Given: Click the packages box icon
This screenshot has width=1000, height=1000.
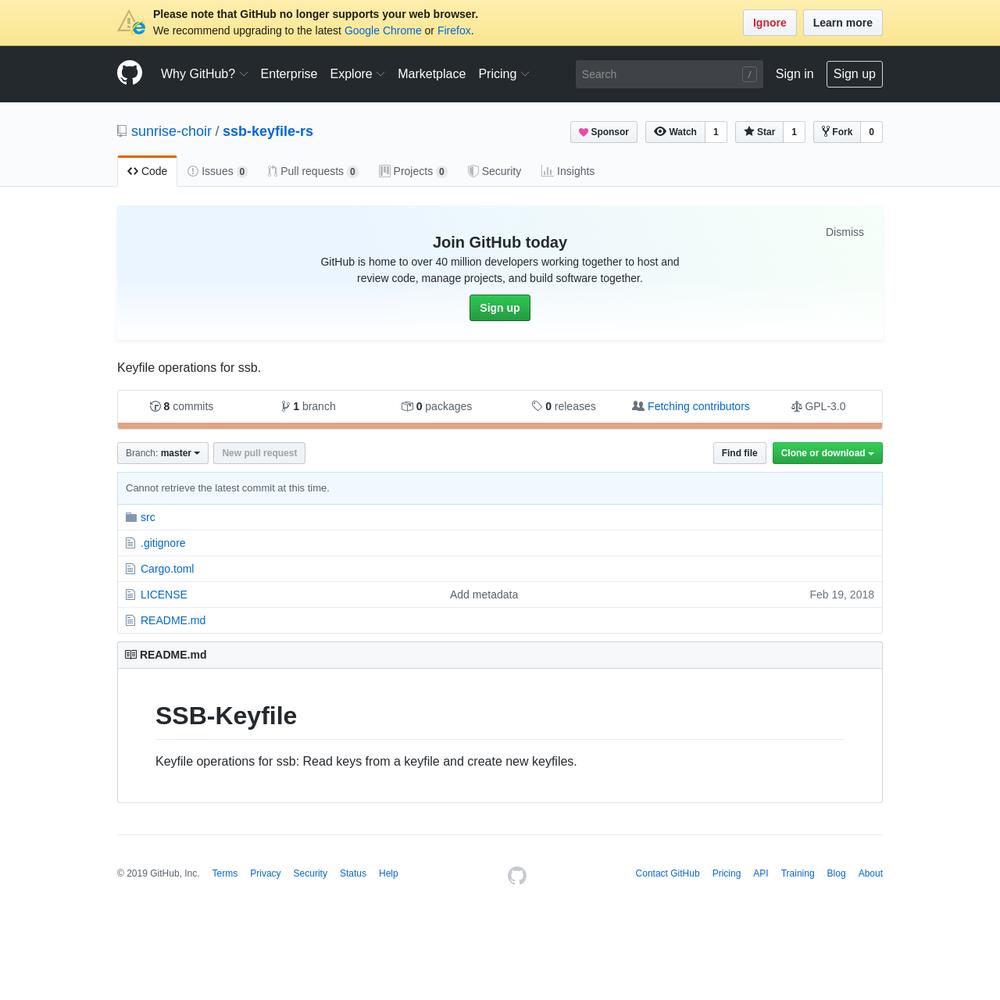Looking at the screenshot, I should tap(407, 406).
